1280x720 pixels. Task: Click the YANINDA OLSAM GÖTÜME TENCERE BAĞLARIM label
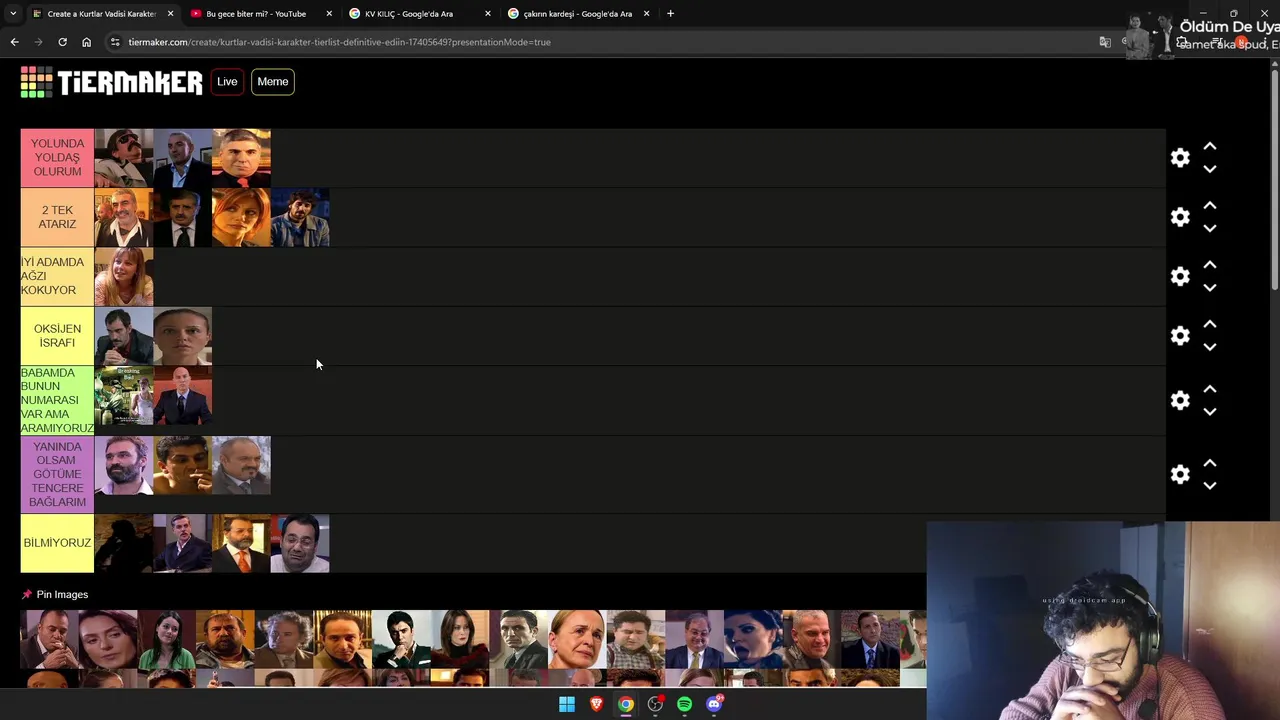tap(57, 474)
